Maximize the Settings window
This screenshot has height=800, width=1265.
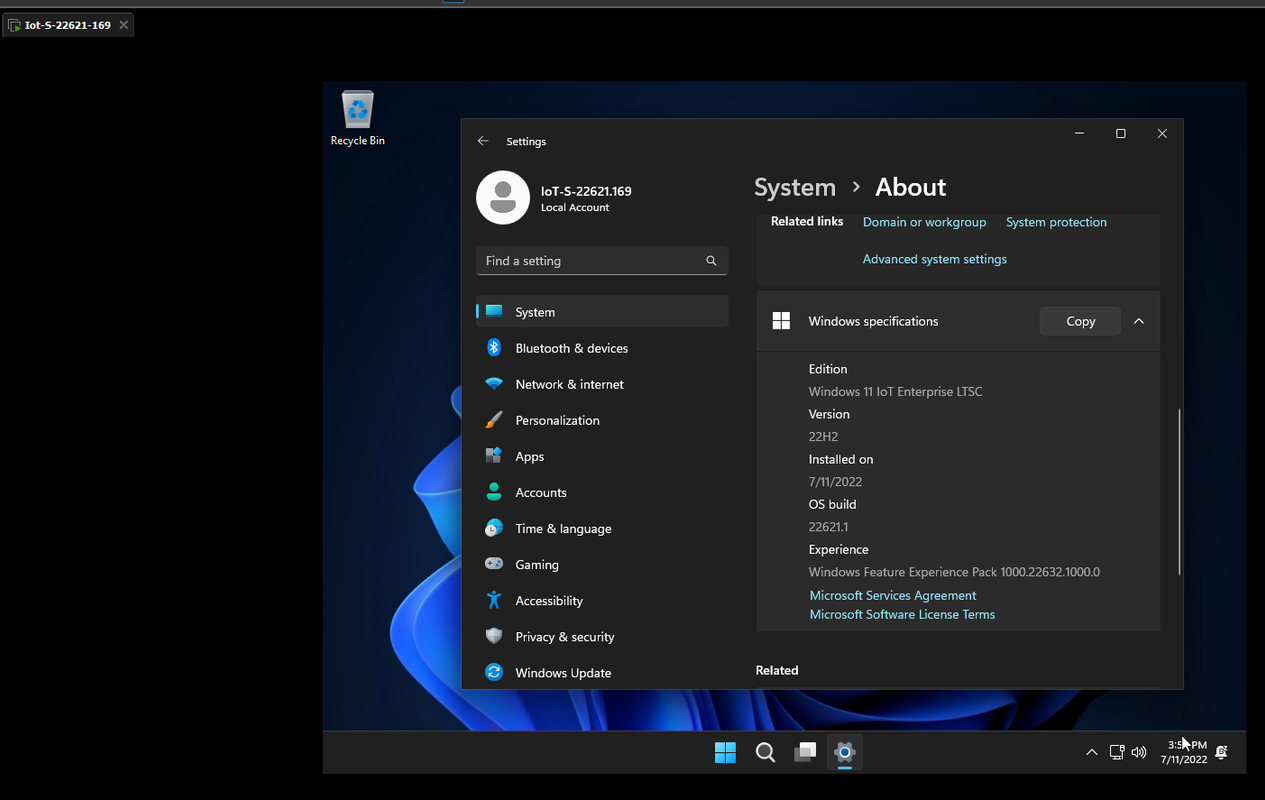click(1121, 134)
